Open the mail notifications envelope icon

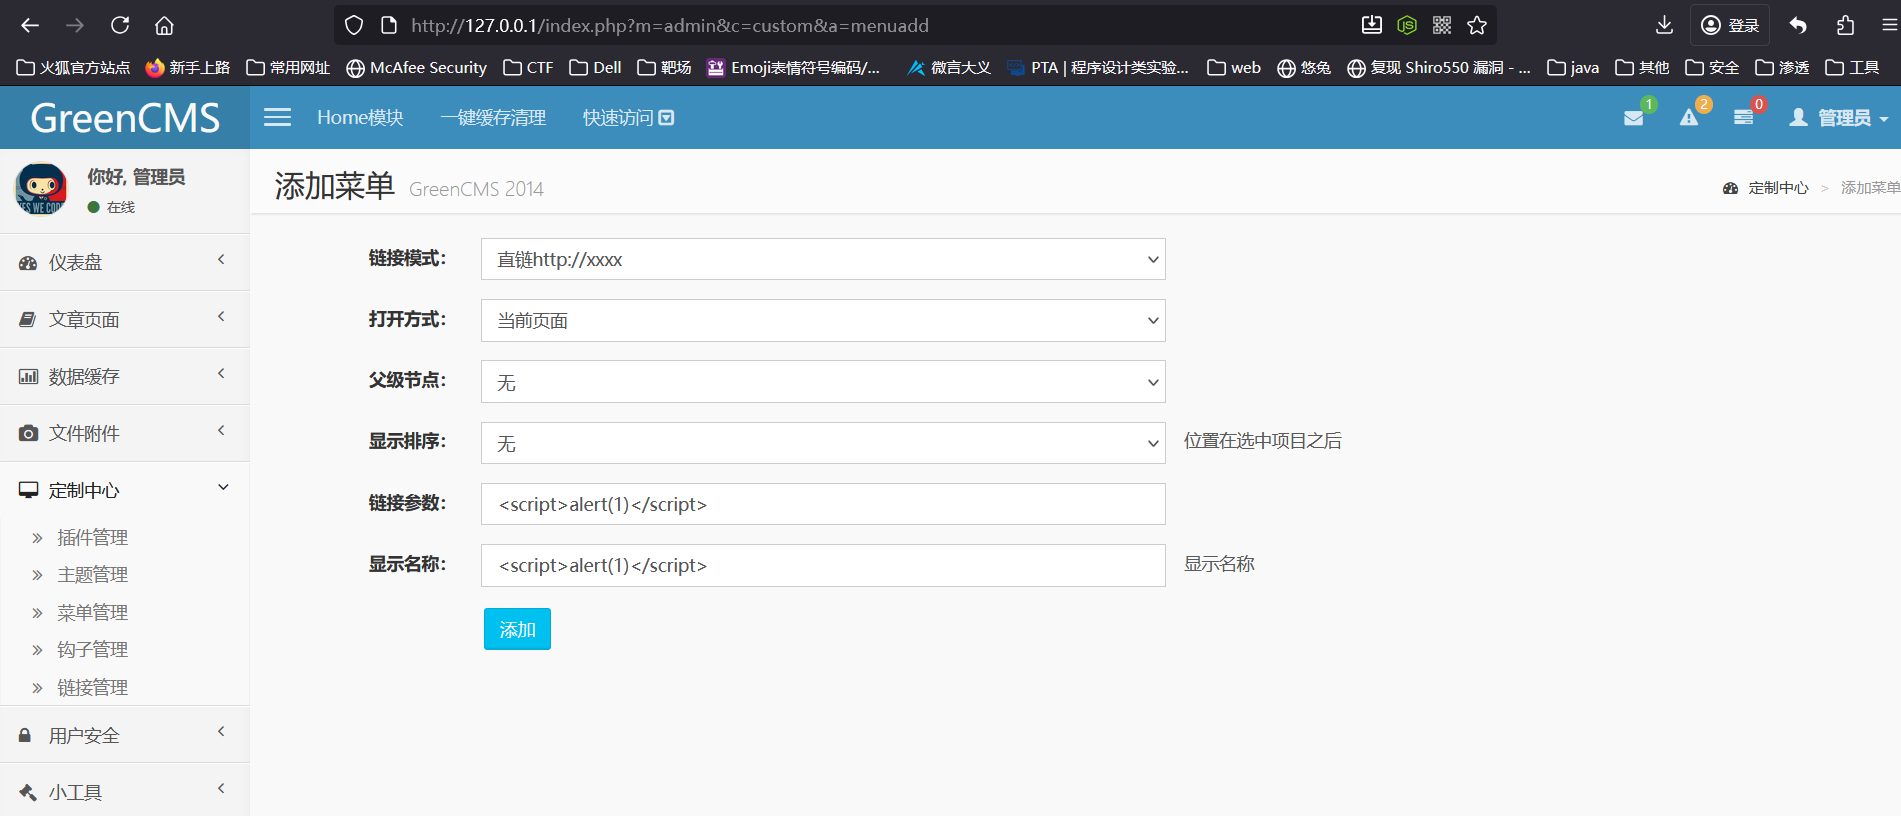tap(1634, 118)
